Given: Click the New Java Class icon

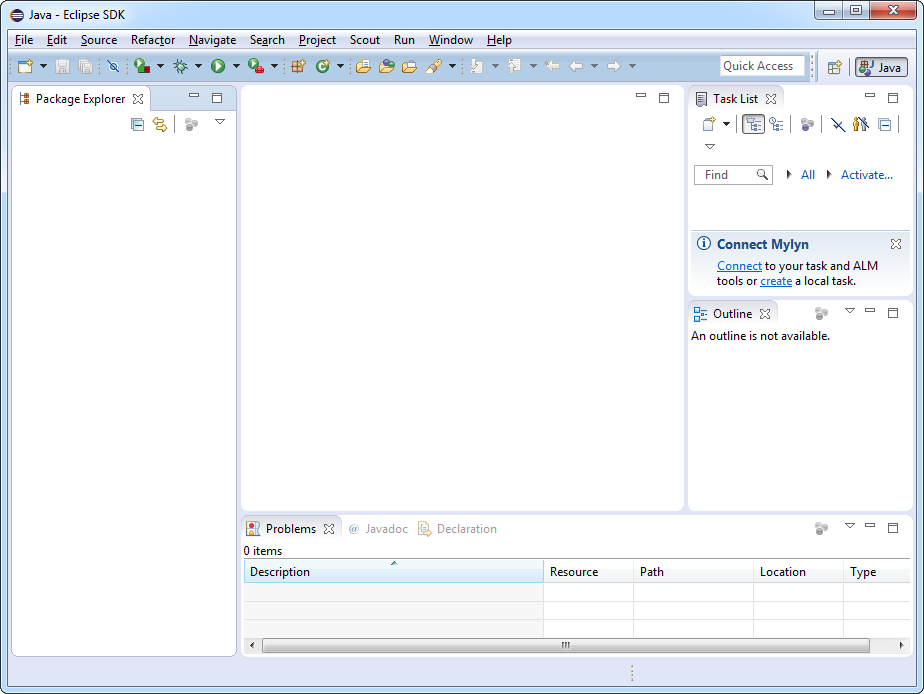Looking at the screenshot, I should click(322, 66).
